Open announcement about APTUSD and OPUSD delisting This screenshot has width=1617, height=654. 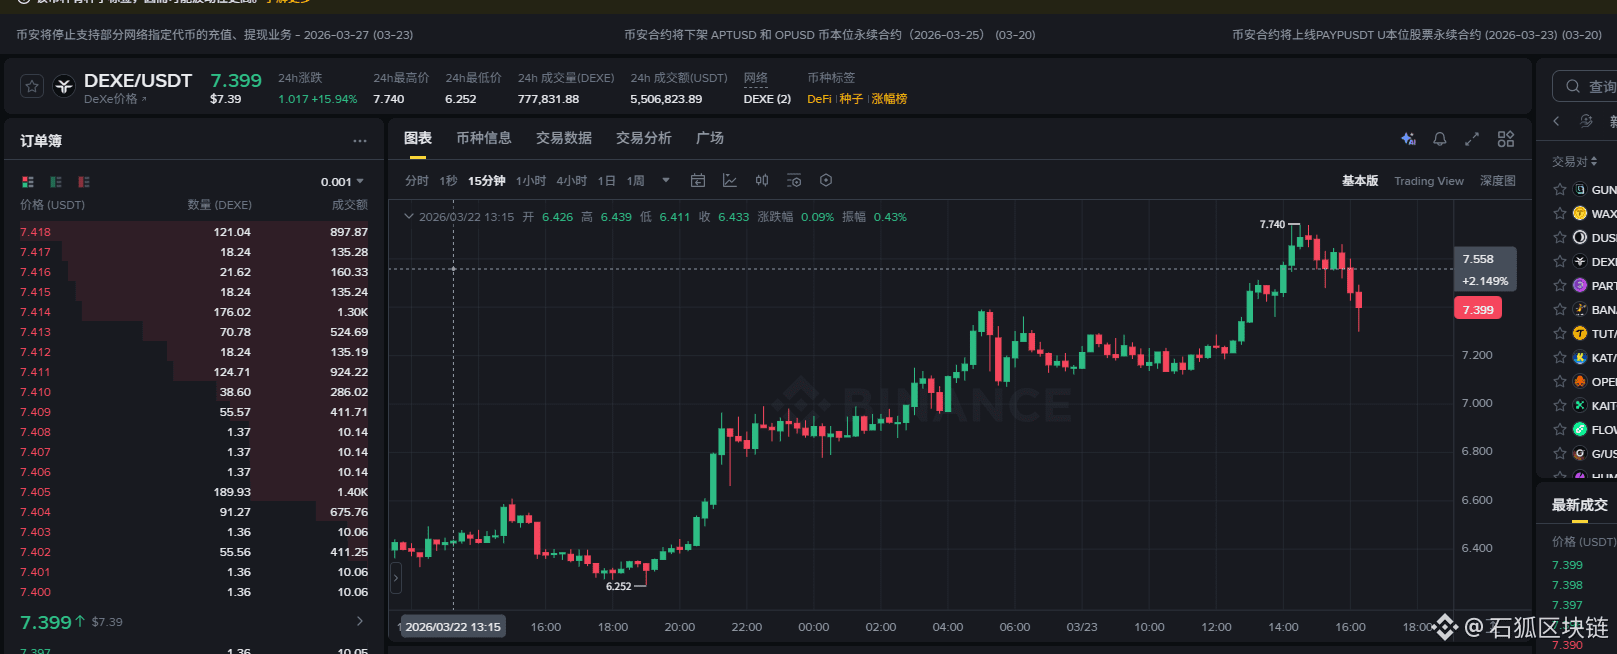click(829, 35)
